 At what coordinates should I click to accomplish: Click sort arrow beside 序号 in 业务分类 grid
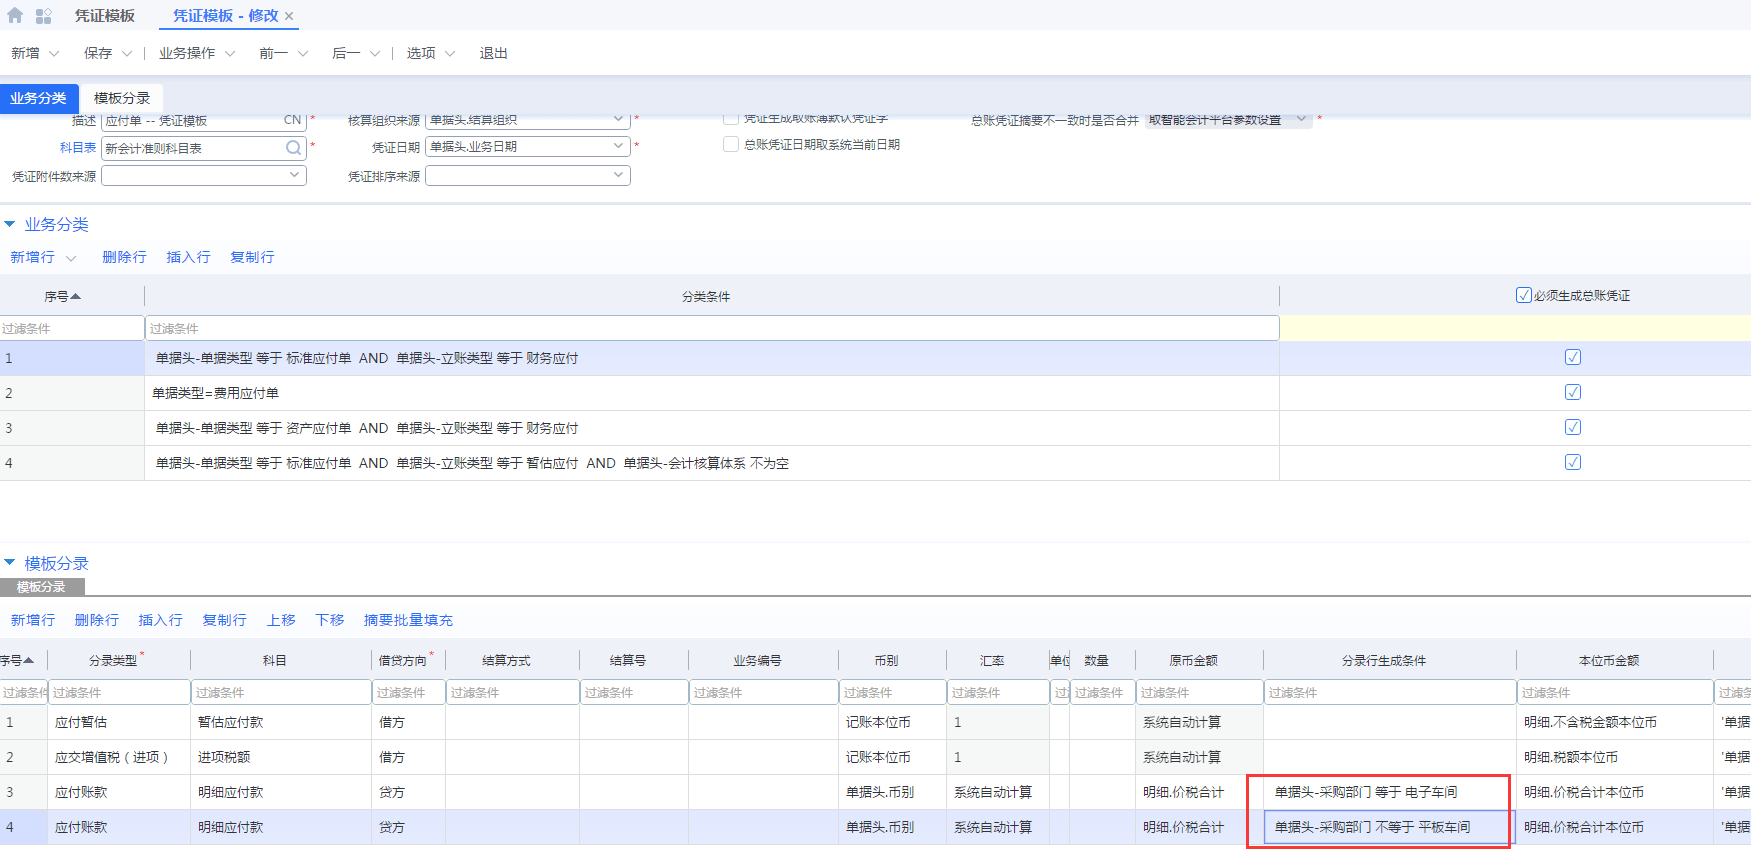[x=76, y=296]
